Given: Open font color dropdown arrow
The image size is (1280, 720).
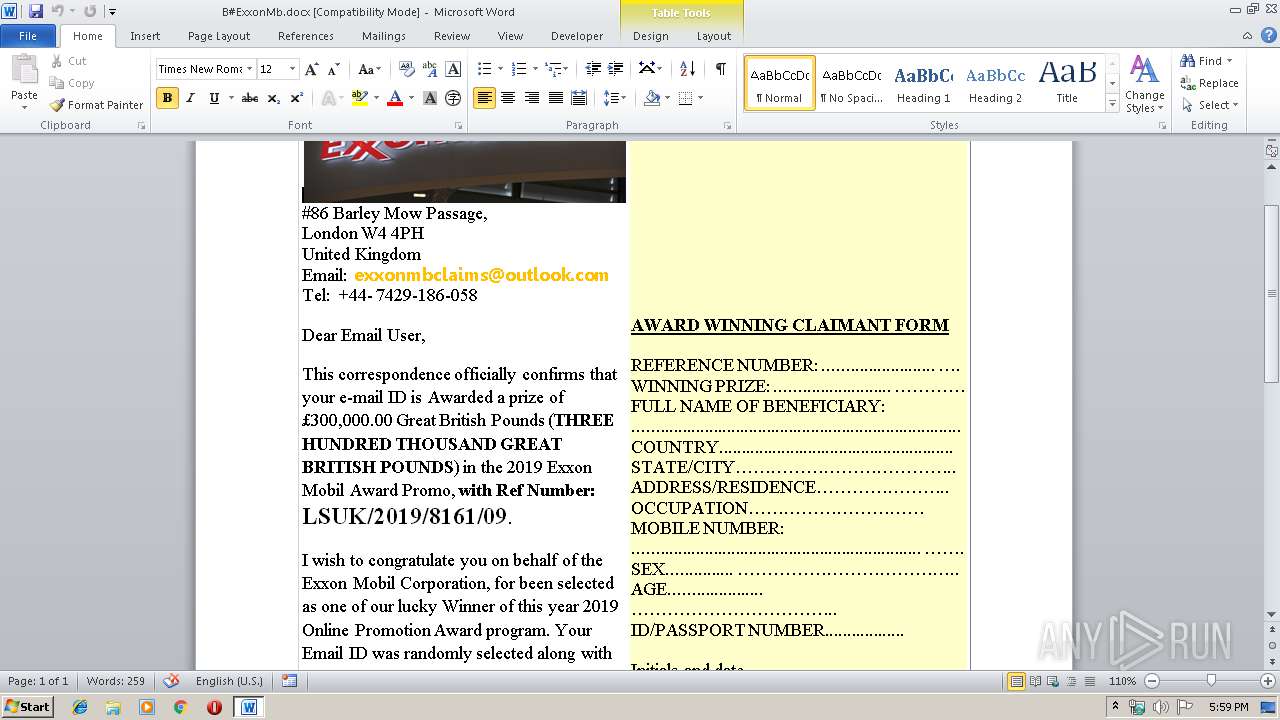Looking at the screenshot, I should click(411, 98).
